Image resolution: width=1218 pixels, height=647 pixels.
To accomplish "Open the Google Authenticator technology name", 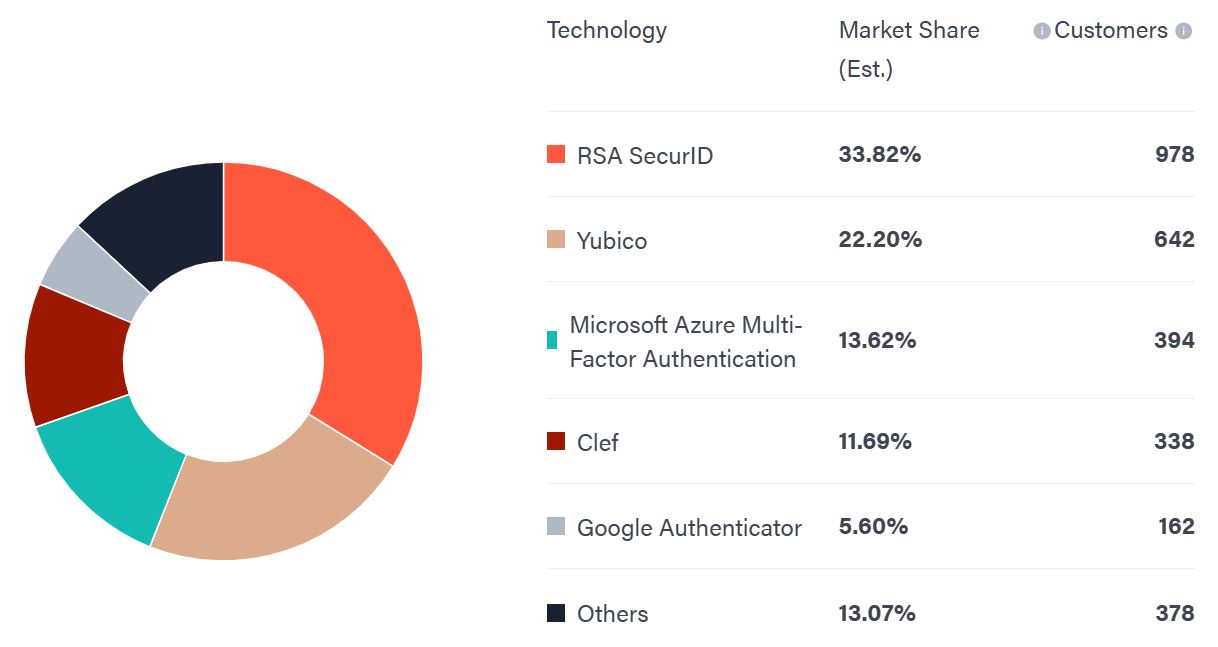I will tap(689, 527).
